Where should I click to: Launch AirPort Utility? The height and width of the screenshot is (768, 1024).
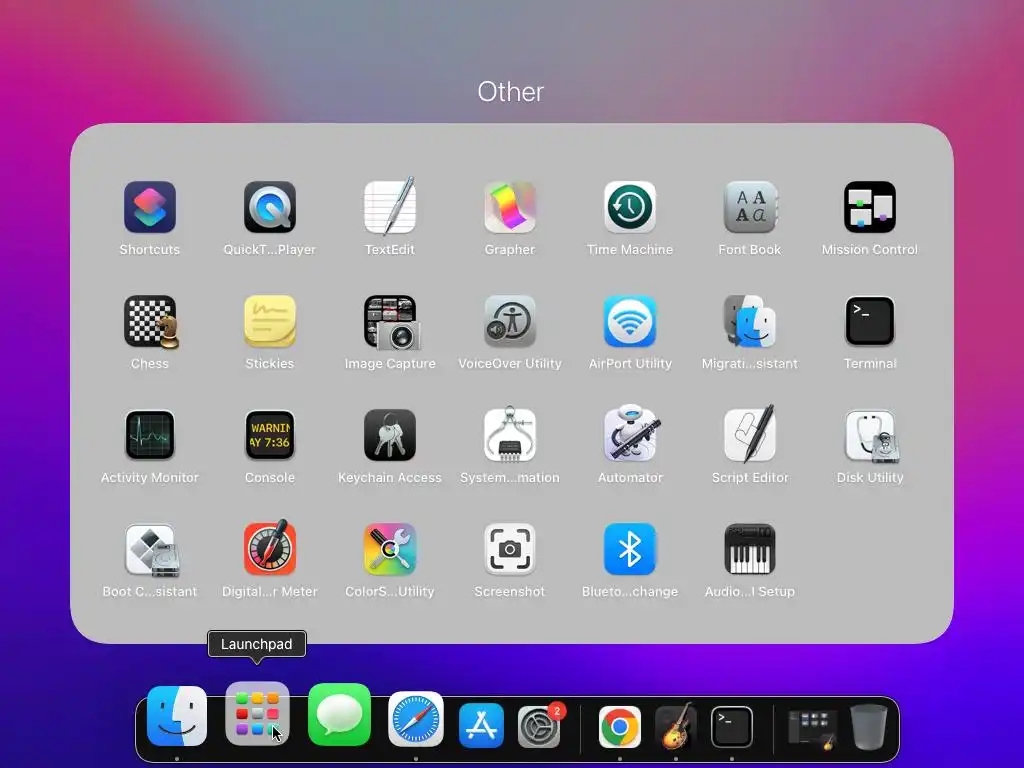coord(630,321)
